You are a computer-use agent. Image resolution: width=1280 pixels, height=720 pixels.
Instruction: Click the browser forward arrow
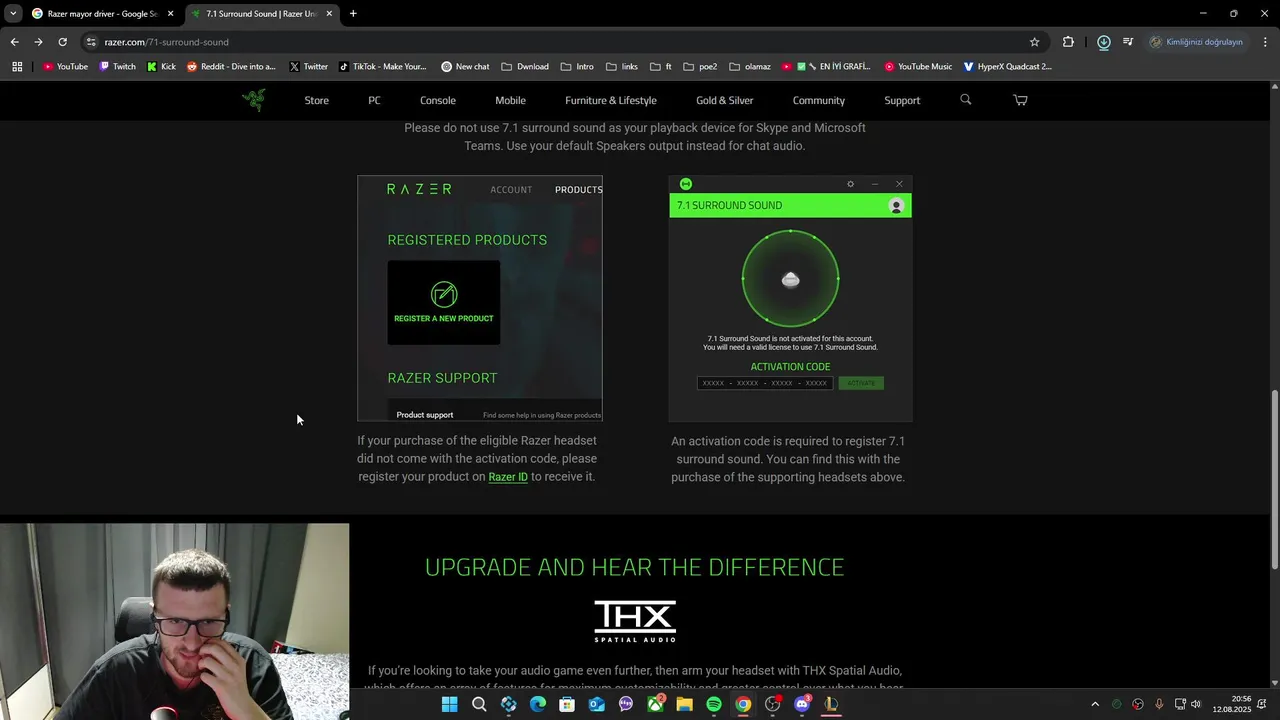[38, 42]
